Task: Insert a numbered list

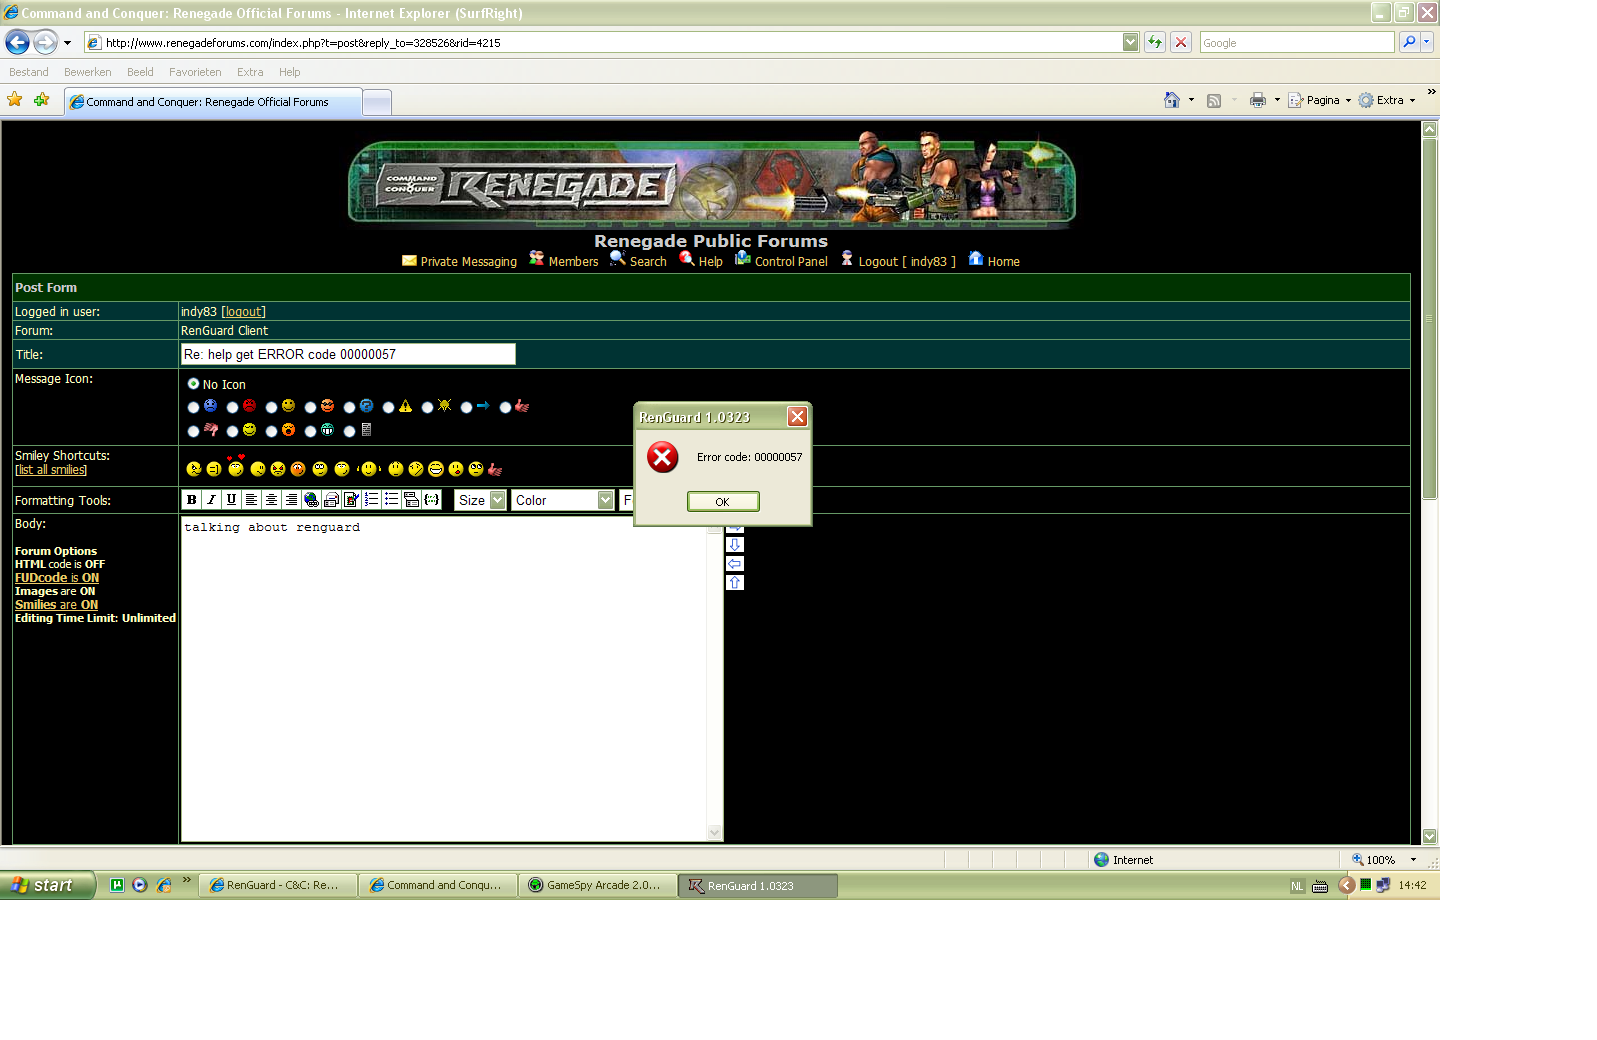Action: coord(371,500)
